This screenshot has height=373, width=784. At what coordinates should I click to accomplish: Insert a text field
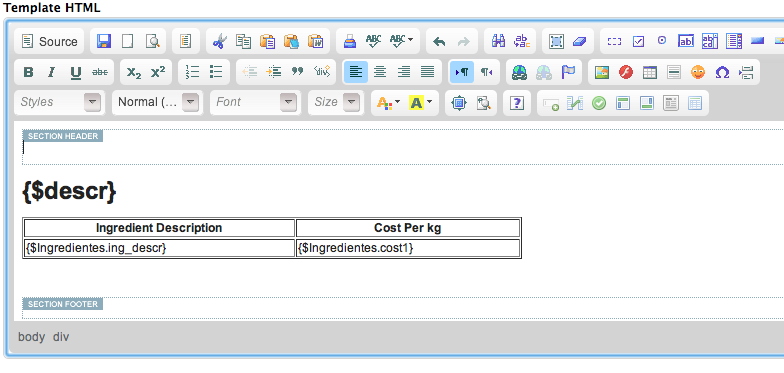click(686, 42)
